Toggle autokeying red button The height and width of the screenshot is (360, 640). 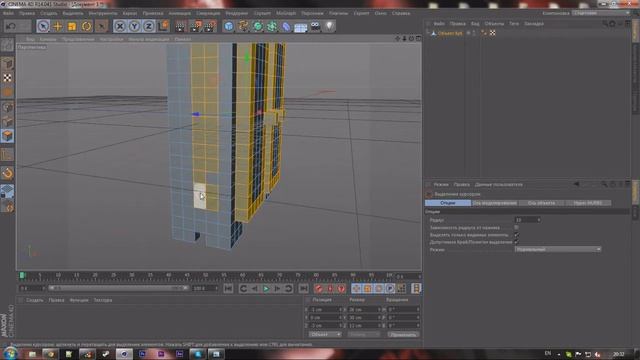[330, 289]
